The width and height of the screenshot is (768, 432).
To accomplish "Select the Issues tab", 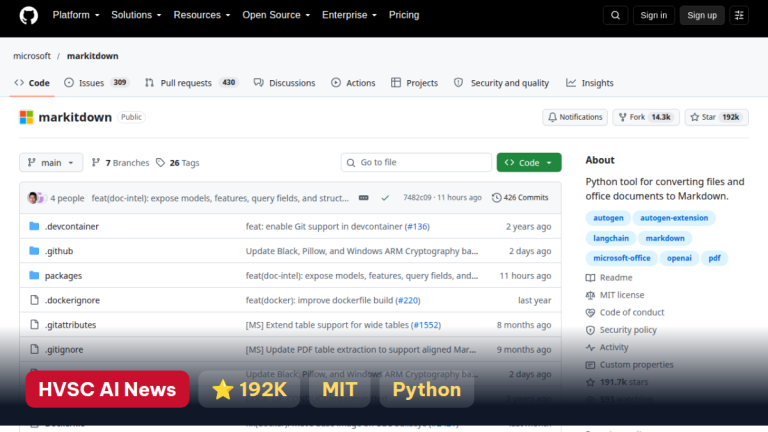I will 96,83.
